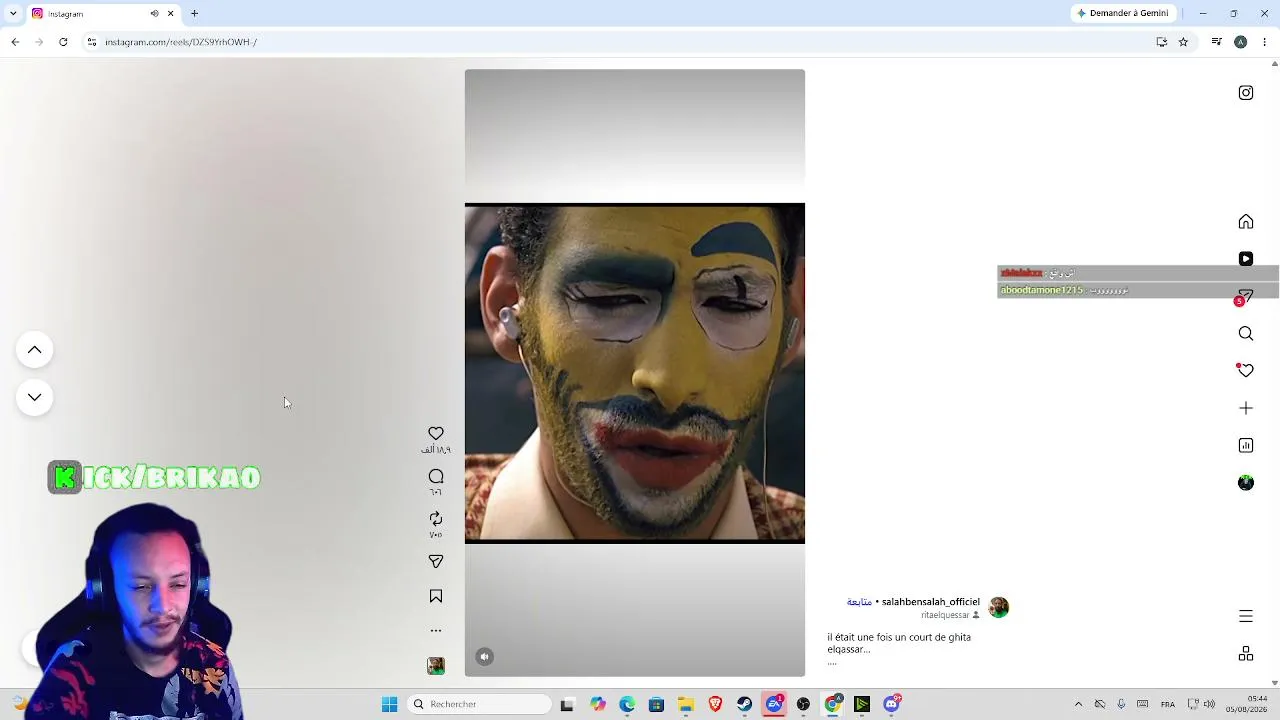Open the Reels icon in the sidebar

(x=1246, y=259)
